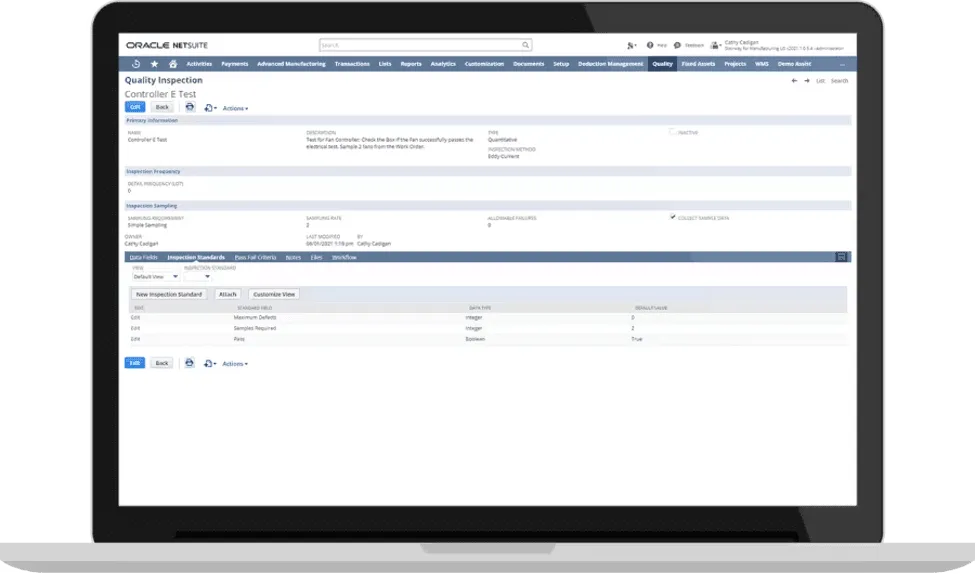977x575 pixels.
Task: Click the Customize View button
Action: click(273, 294)
